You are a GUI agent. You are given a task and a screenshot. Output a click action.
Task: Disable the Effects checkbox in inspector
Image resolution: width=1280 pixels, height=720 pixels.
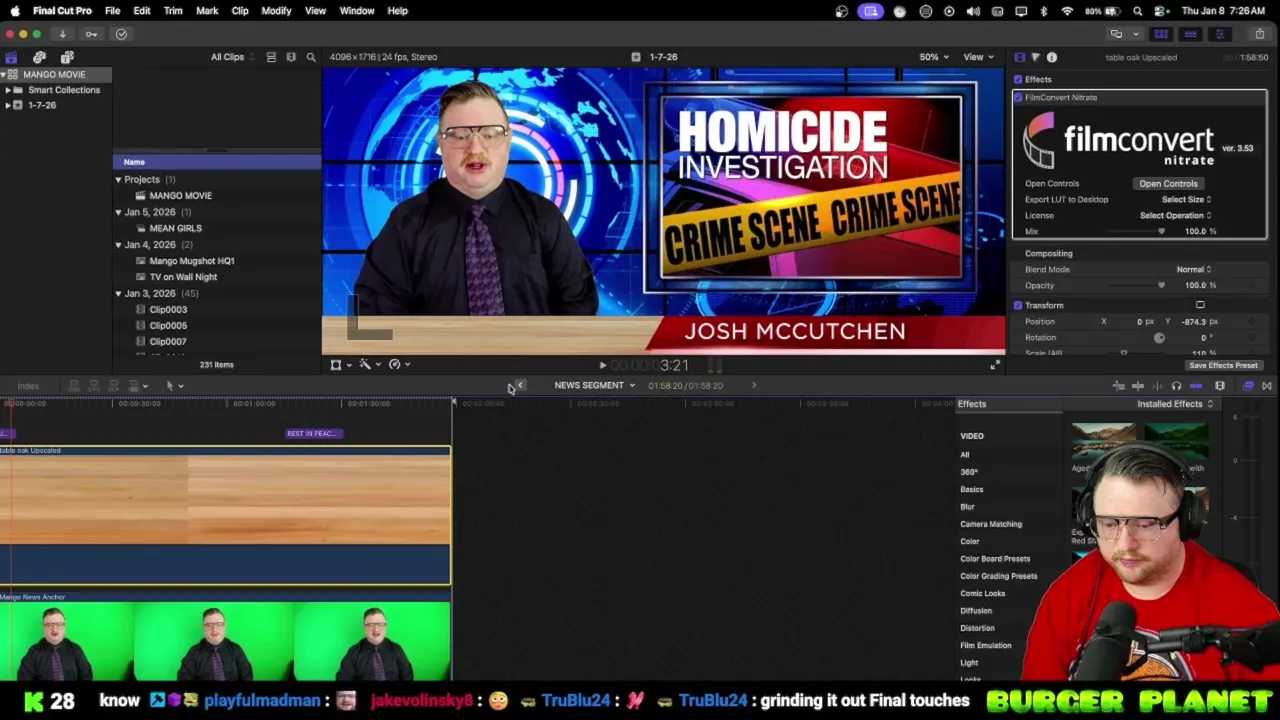click(1018, 80)
